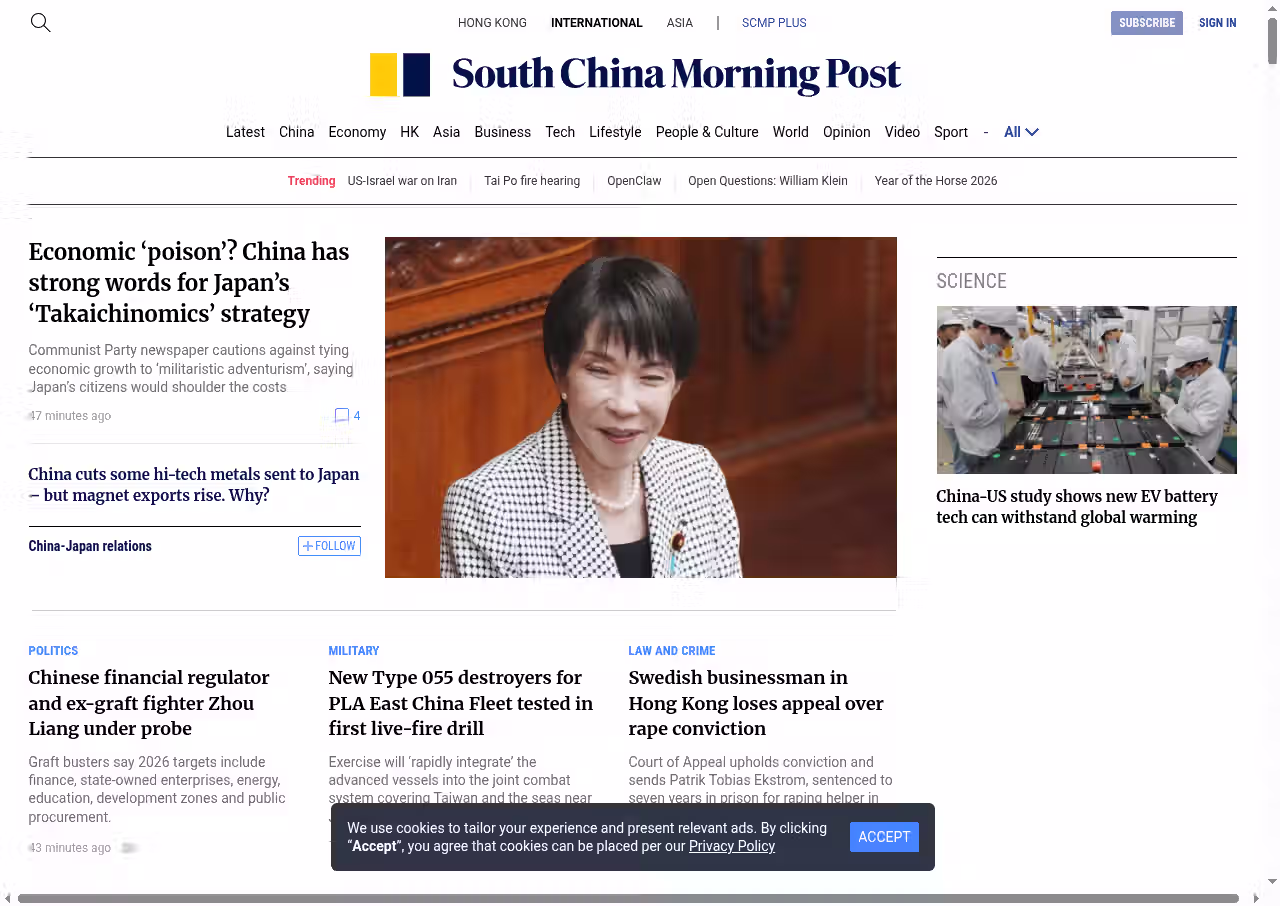Viewport: 1280px width, 906px height.
Task: Open the SCMP Plus link
Action: tap(773, 23)
